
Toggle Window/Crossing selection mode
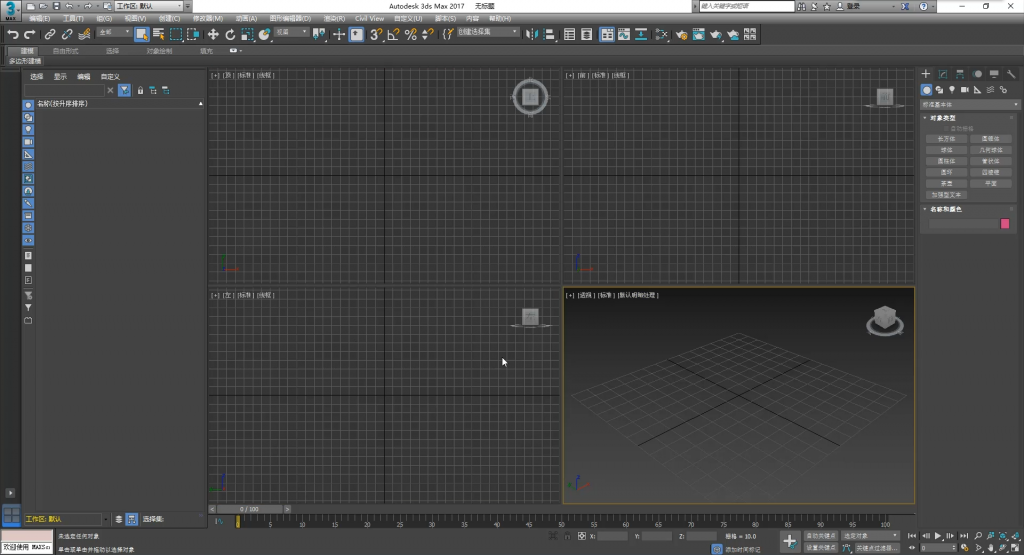193,35
